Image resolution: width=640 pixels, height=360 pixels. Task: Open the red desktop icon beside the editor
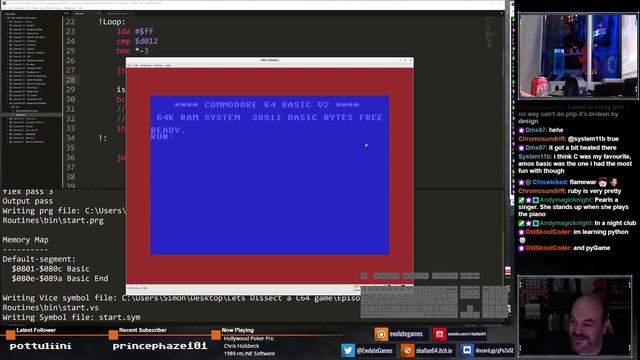(x=508, y=271)
